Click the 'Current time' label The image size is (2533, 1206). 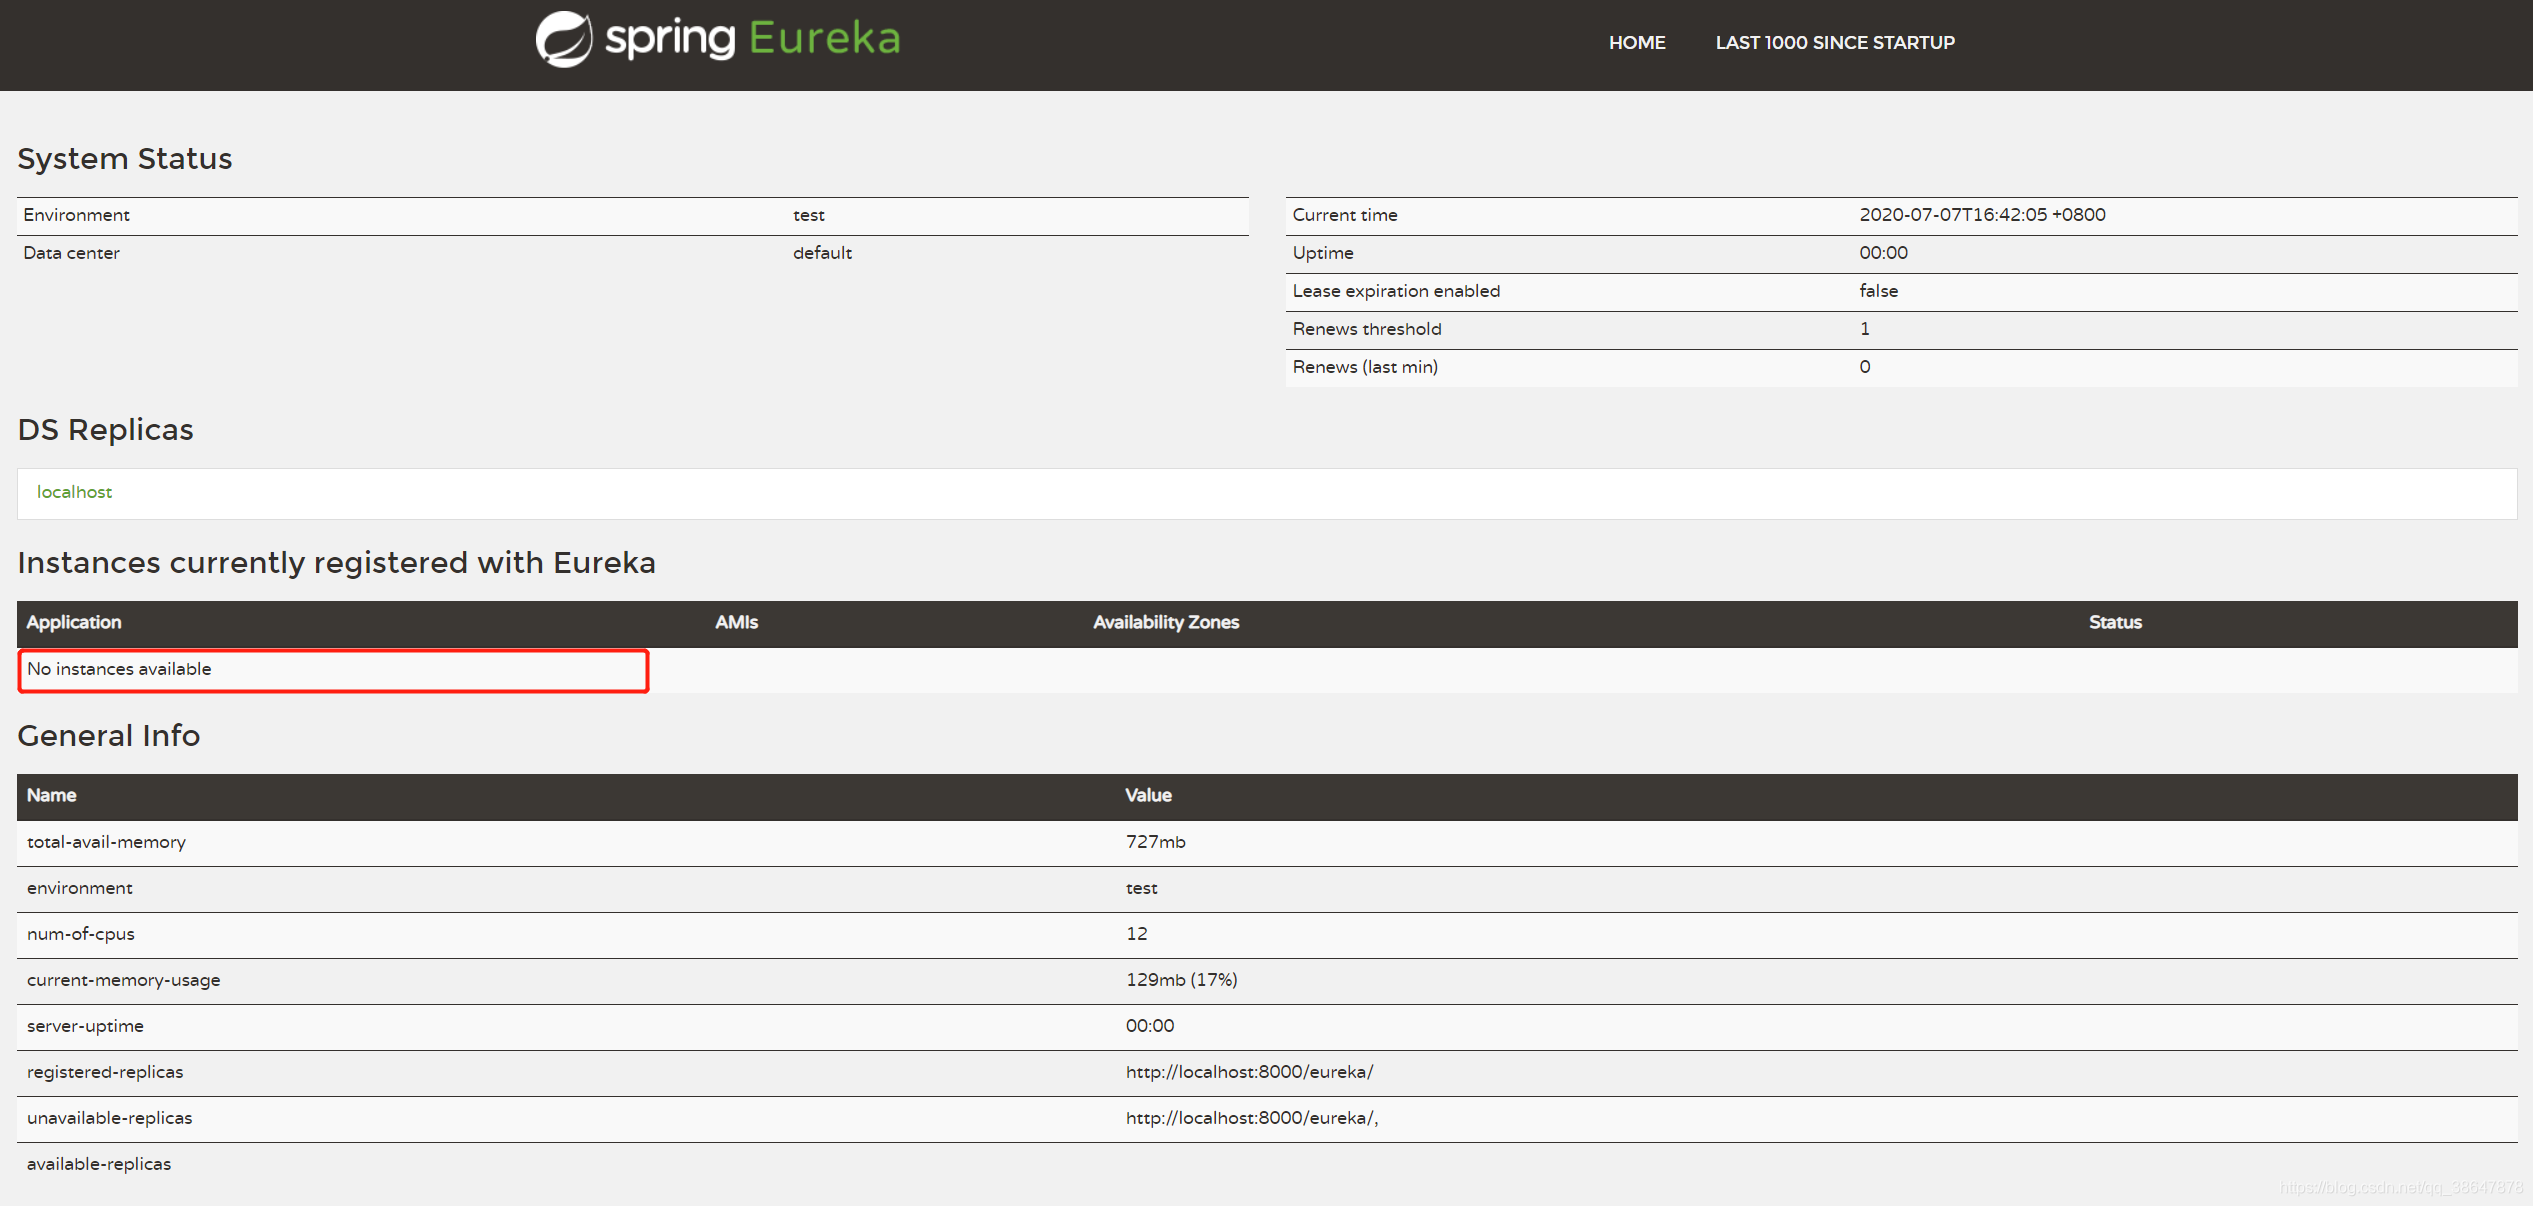[1344, 215]
